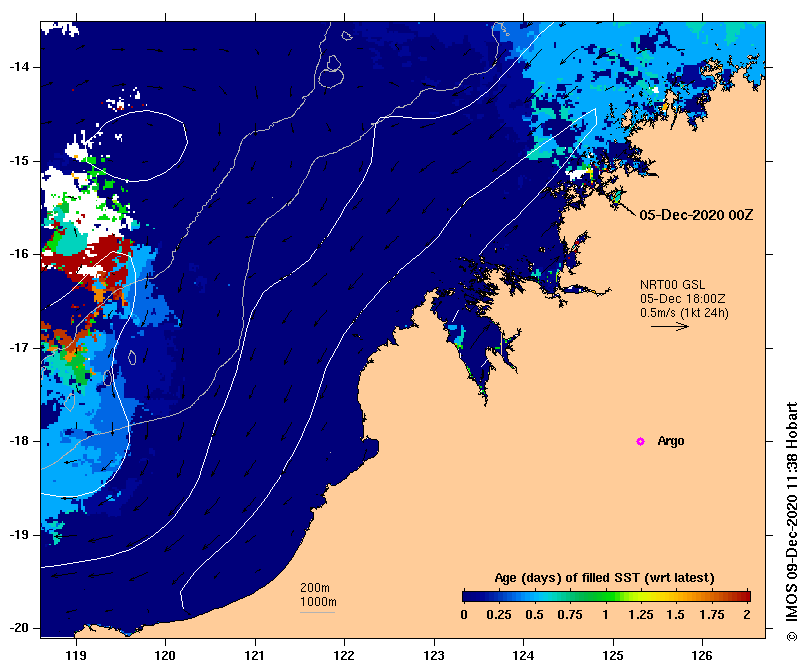
Task: Click the grey 1000m legend line sample
Action: [x=317, y=613]
